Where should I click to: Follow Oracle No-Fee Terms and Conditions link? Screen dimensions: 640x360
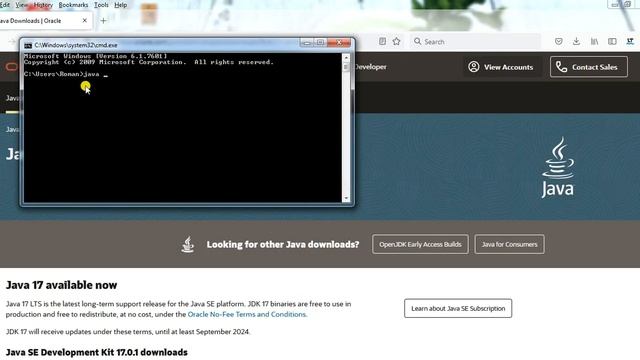(247, 314)
